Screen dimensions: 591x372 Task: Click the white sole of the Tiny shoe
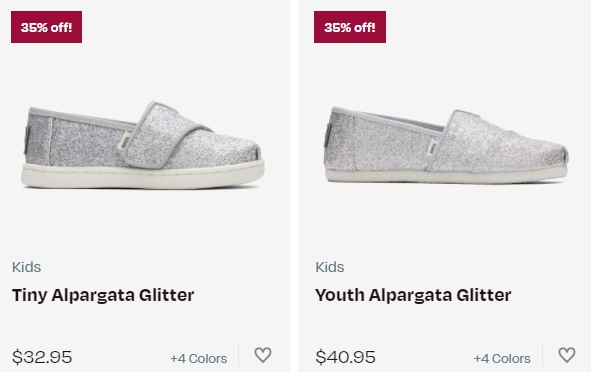pyautogui.click(x=143, y=175)
